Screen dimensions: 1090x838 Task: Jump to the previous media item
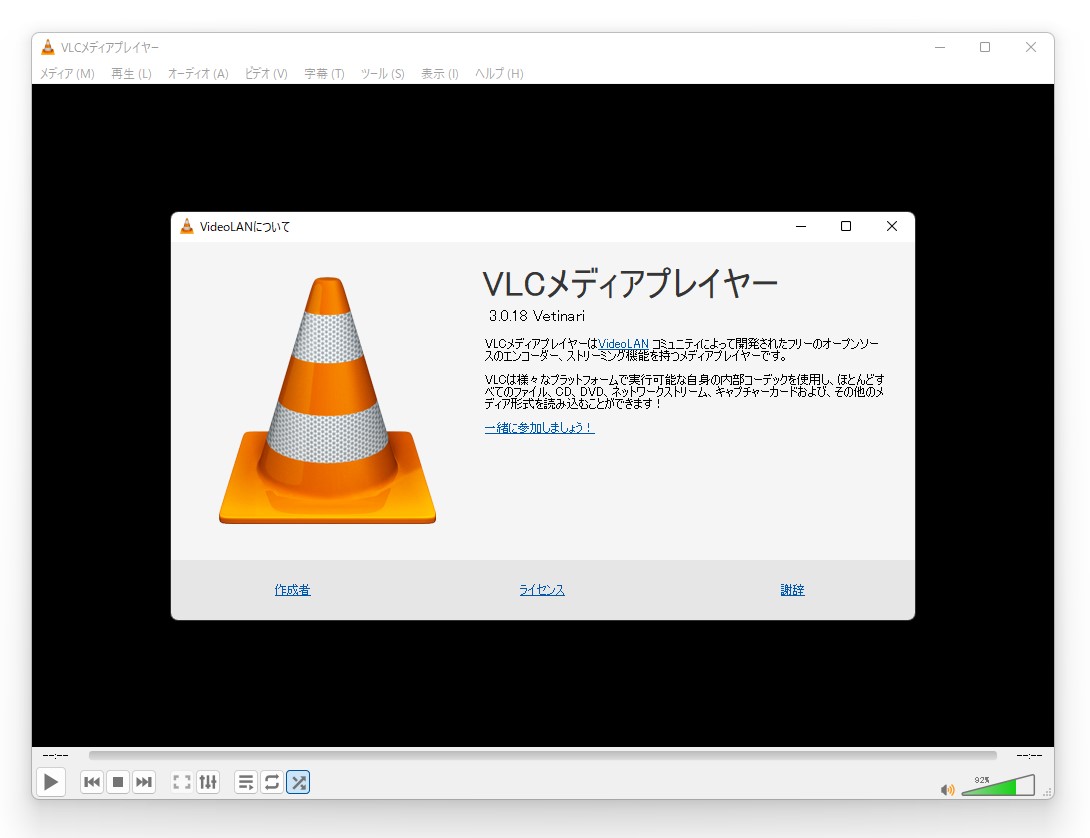coord(91,782)
